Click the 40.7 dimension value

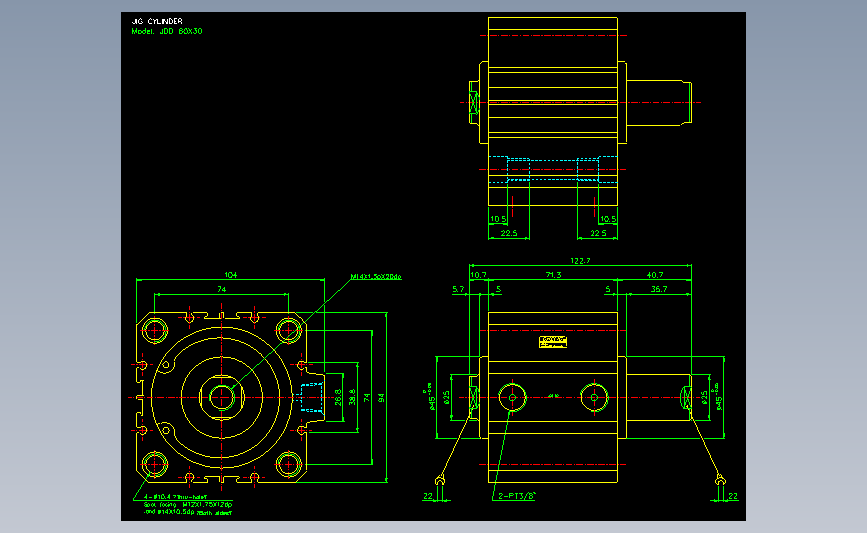click(655, 275)
